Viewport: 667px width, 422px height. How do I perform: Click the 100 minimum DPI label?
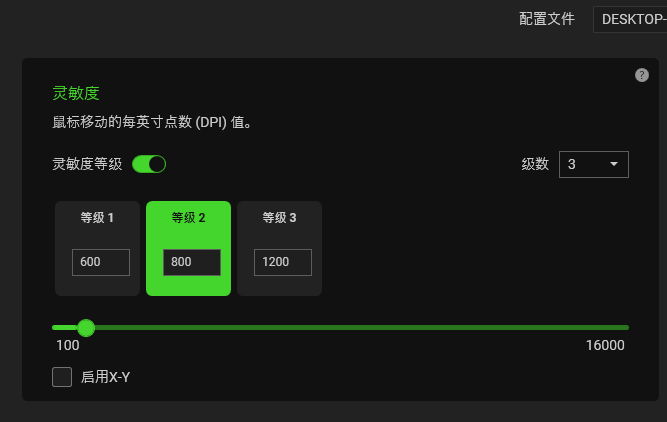[x=68, y=345]
